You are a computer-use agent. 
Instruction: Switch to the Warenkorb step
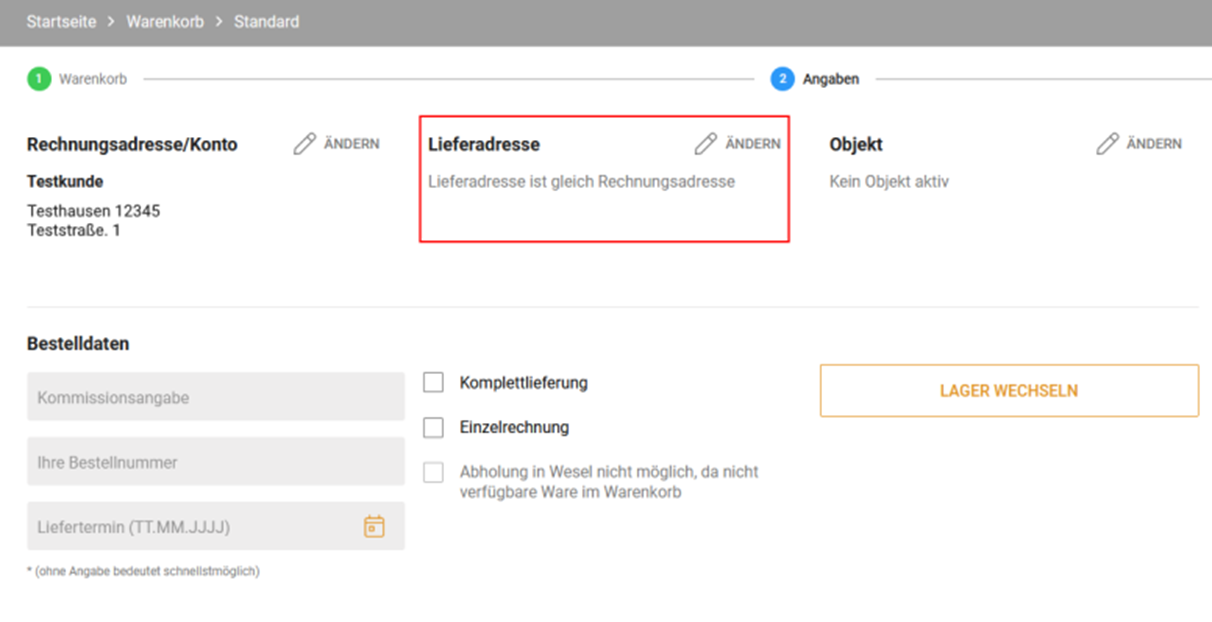(x=93, y=79)
